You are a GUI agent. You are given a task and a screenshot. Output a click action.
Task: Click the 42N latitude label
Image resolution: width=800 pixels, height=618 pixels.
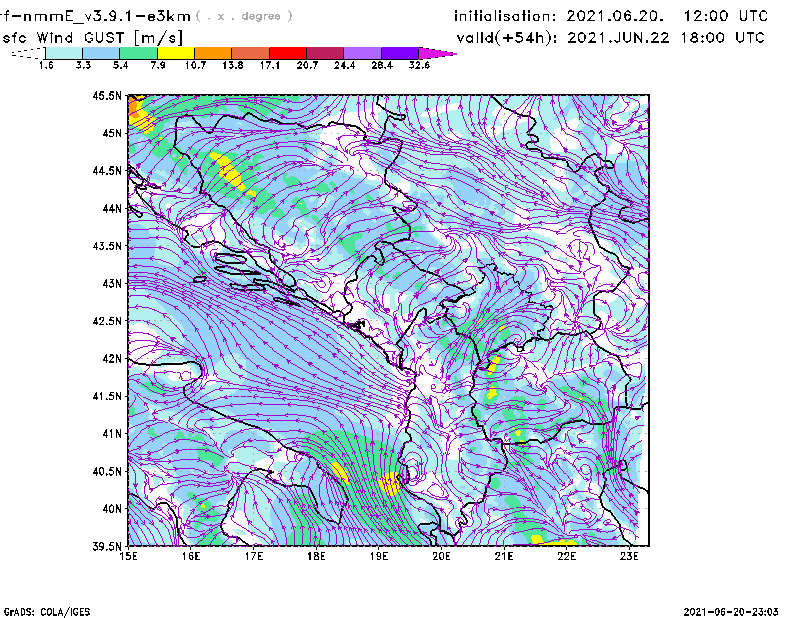(x=112, y=359)
